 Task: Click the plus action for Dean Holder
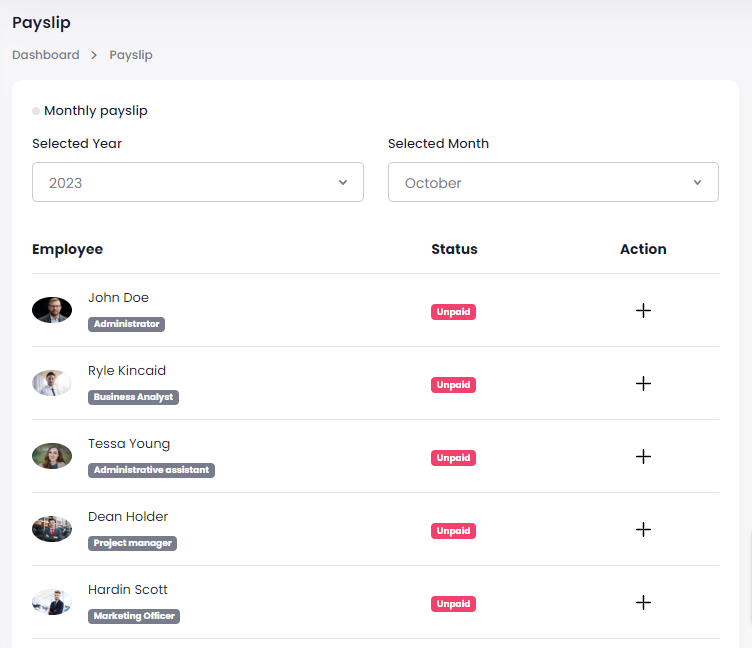643,529
